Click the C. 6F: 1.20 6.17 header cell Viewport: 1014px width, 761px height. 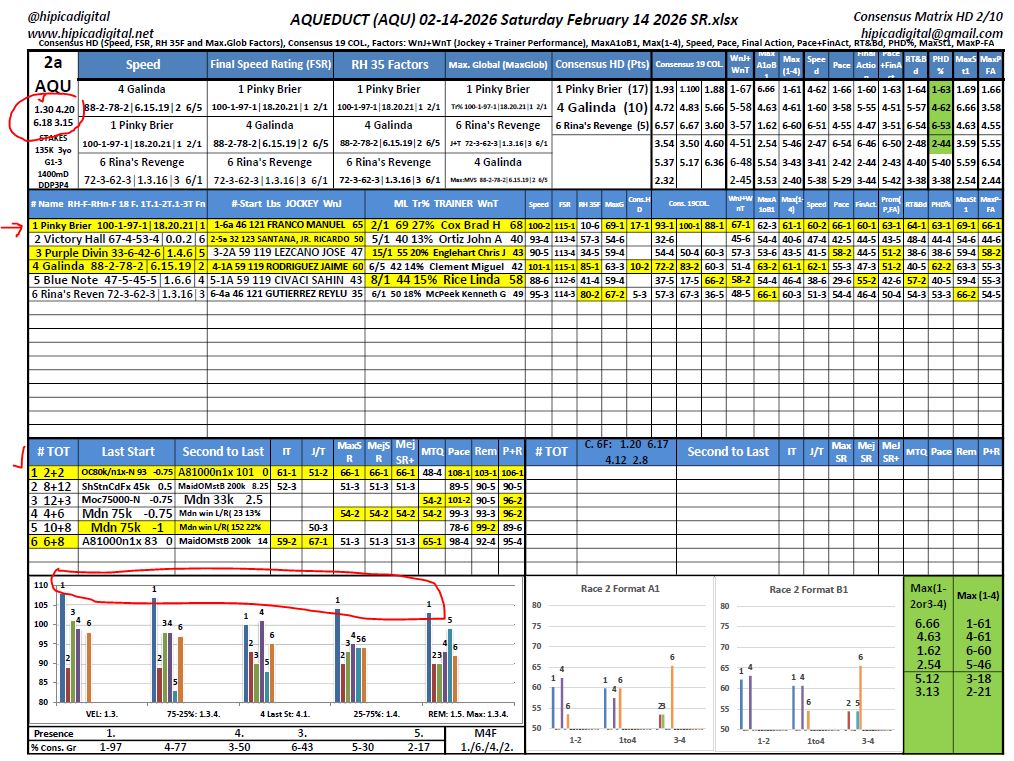[x=627, y=452]
